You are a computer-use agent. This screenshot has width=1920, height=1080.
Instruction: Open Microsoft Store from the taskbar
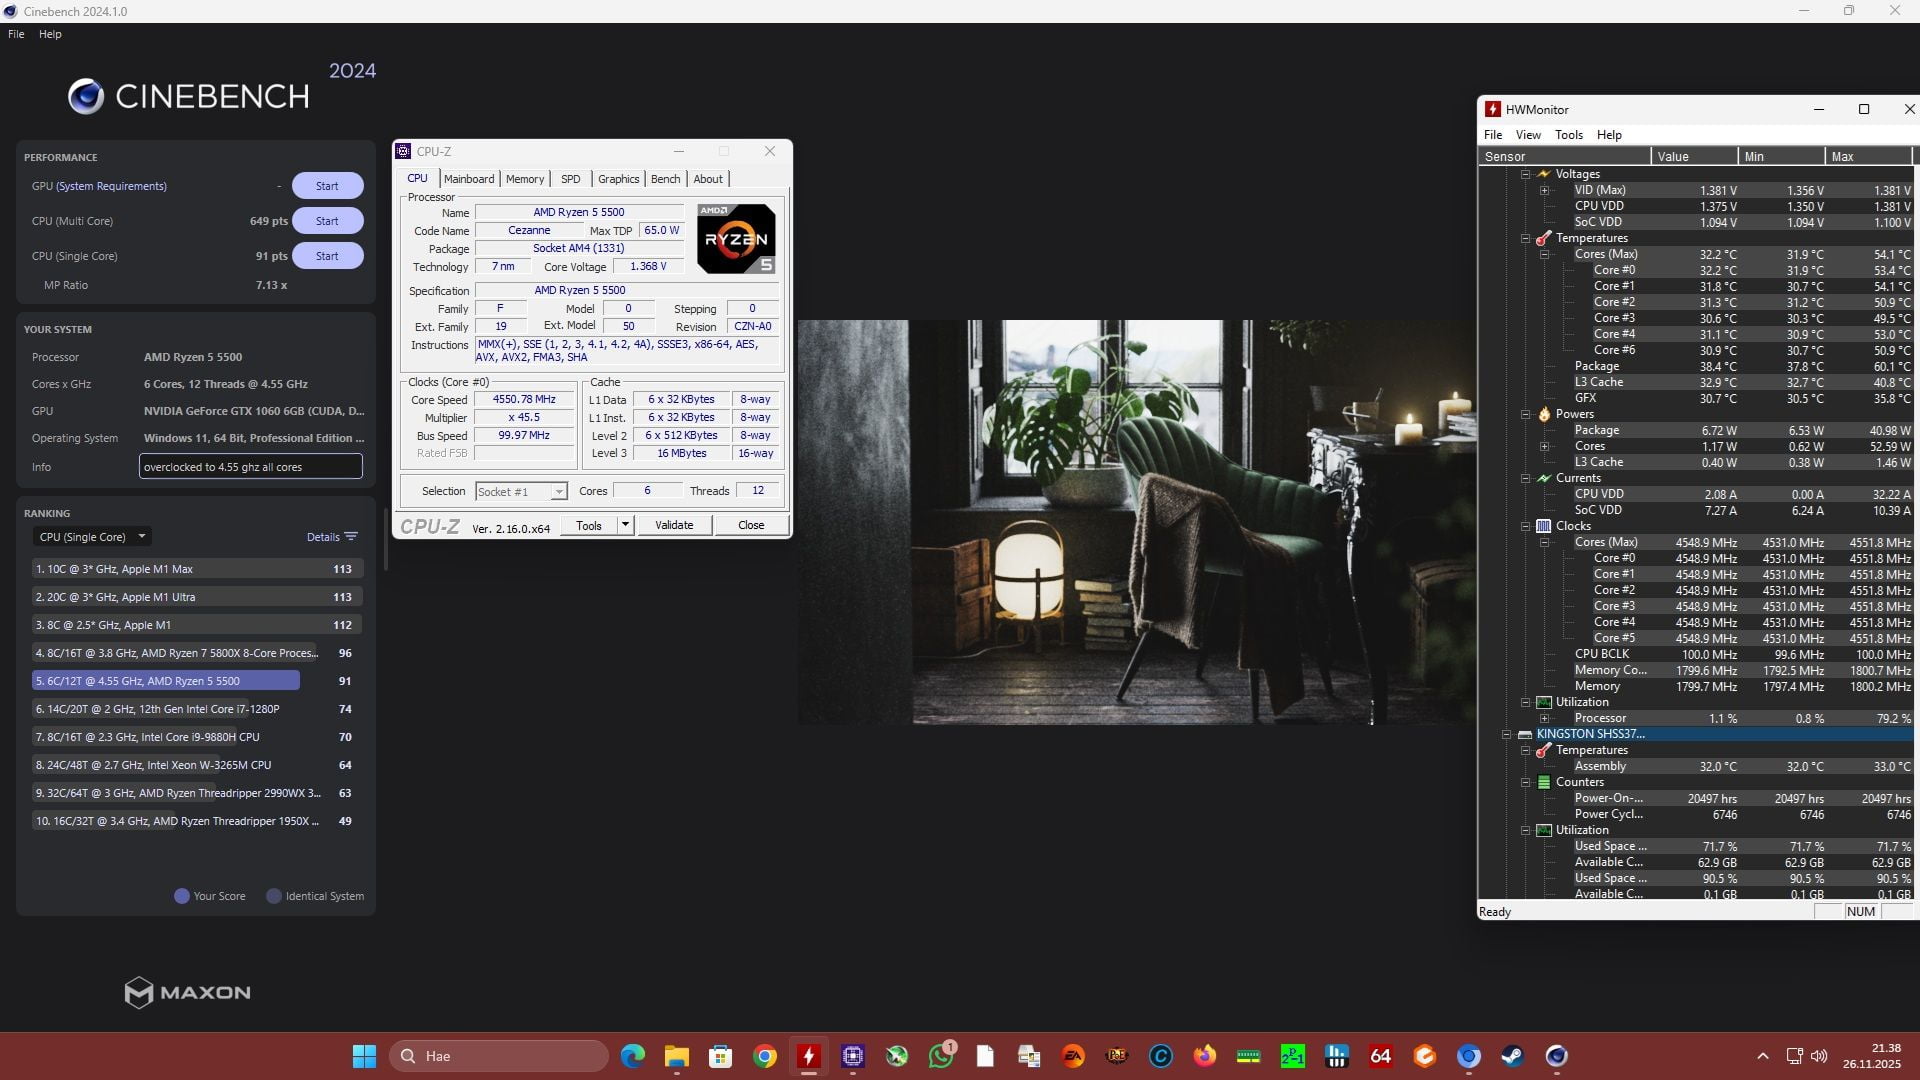tap(721, 1056)
